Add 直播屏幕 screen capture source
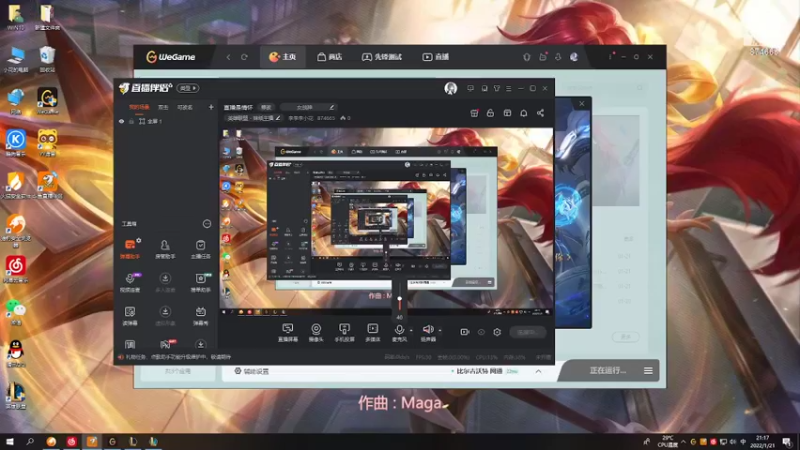Image resolution: width=800 pixels, height=450 pixels. click(x=288, y=332)
